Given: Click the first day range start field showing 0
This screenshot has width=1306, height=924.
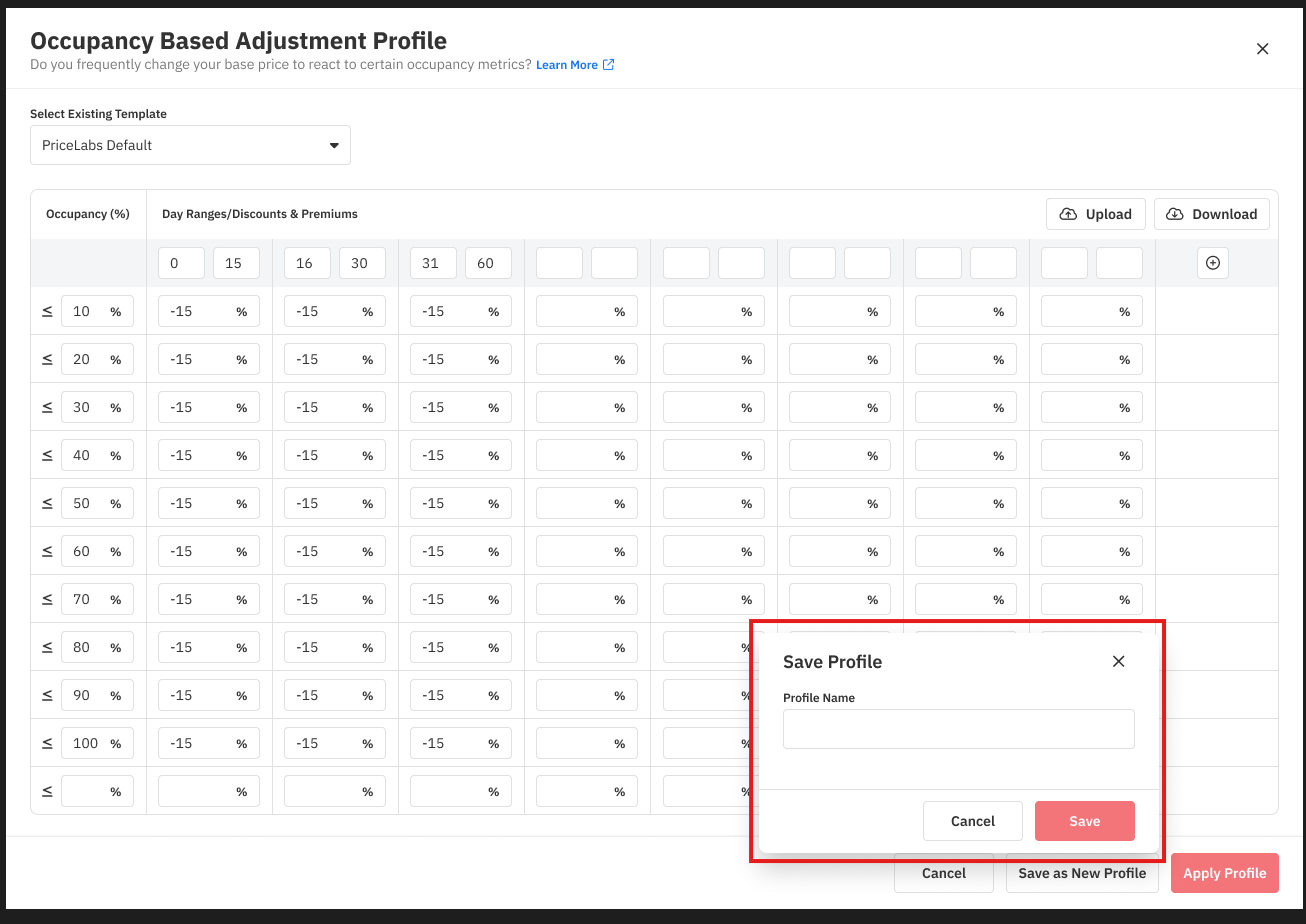Looking at the screenshot, I should click(x=181, y=263).
